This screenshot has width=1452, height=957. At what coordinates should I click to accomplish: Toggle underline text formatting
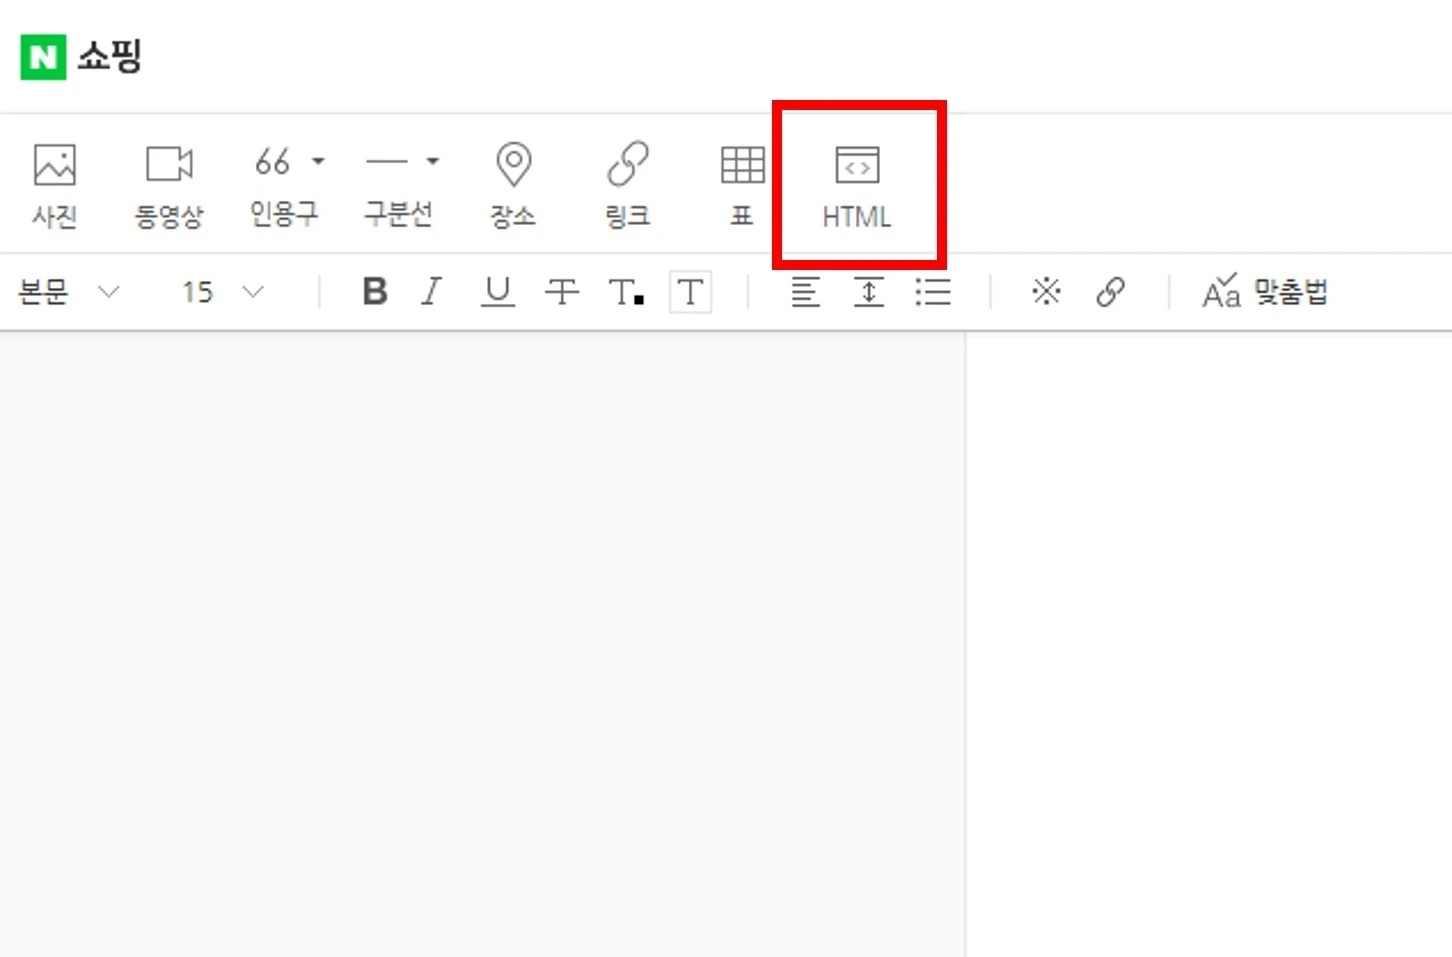497,292
